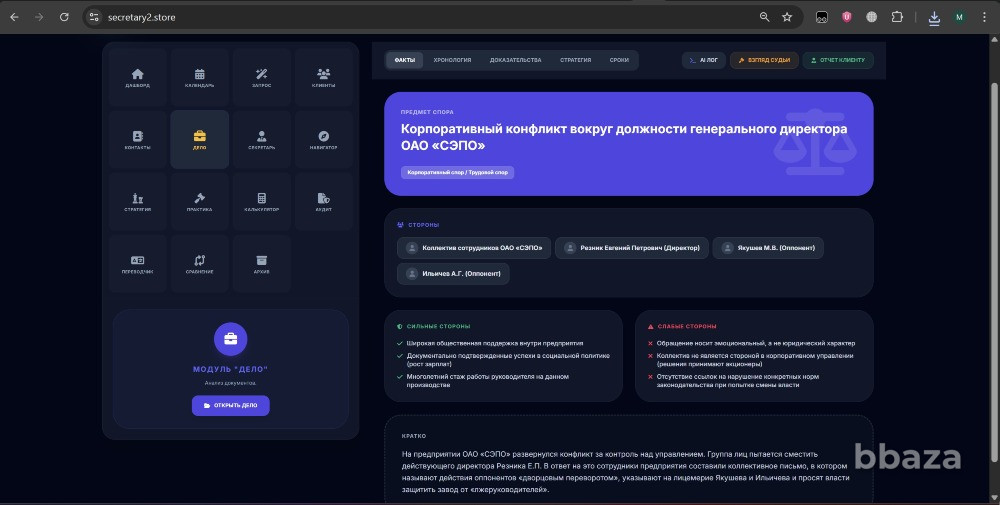Click the page vertical scrollbar
The height and width of the screenshot is (505, 1000).
[994, 271]
